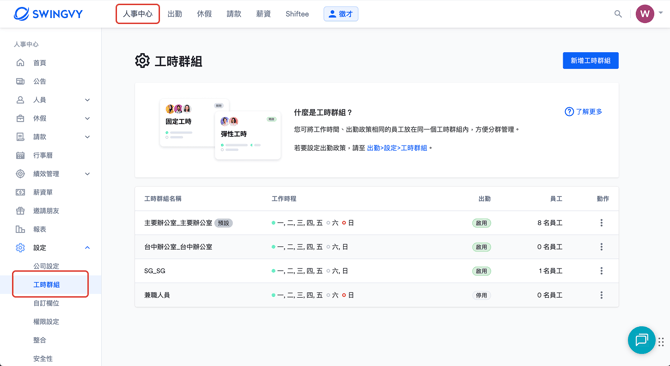Open actions menu for 主要辦公室_主要辦公室 row

click(x=601, y=223)
